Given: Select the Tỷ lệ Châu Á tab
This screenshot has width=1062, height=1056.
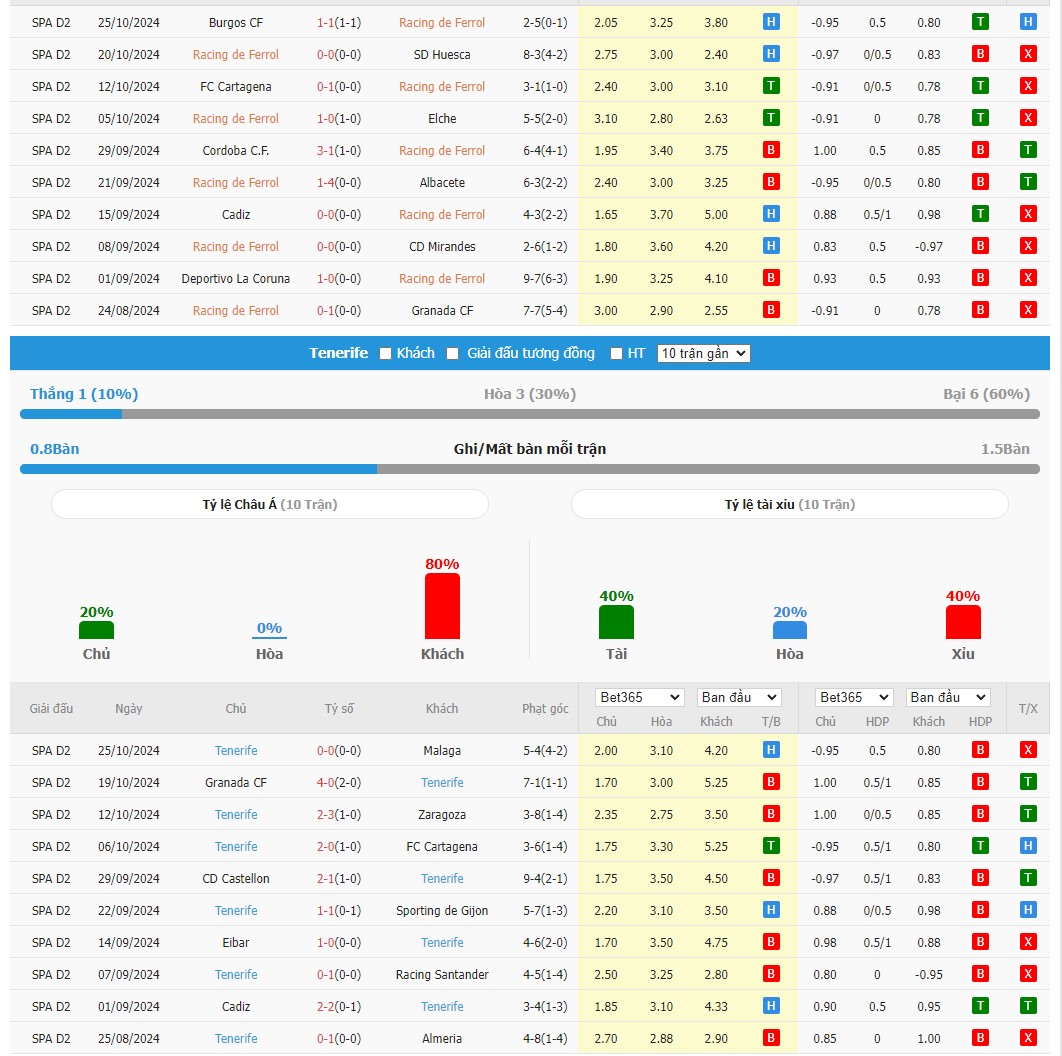Looking at the screenshot, I should click(270, 505).
